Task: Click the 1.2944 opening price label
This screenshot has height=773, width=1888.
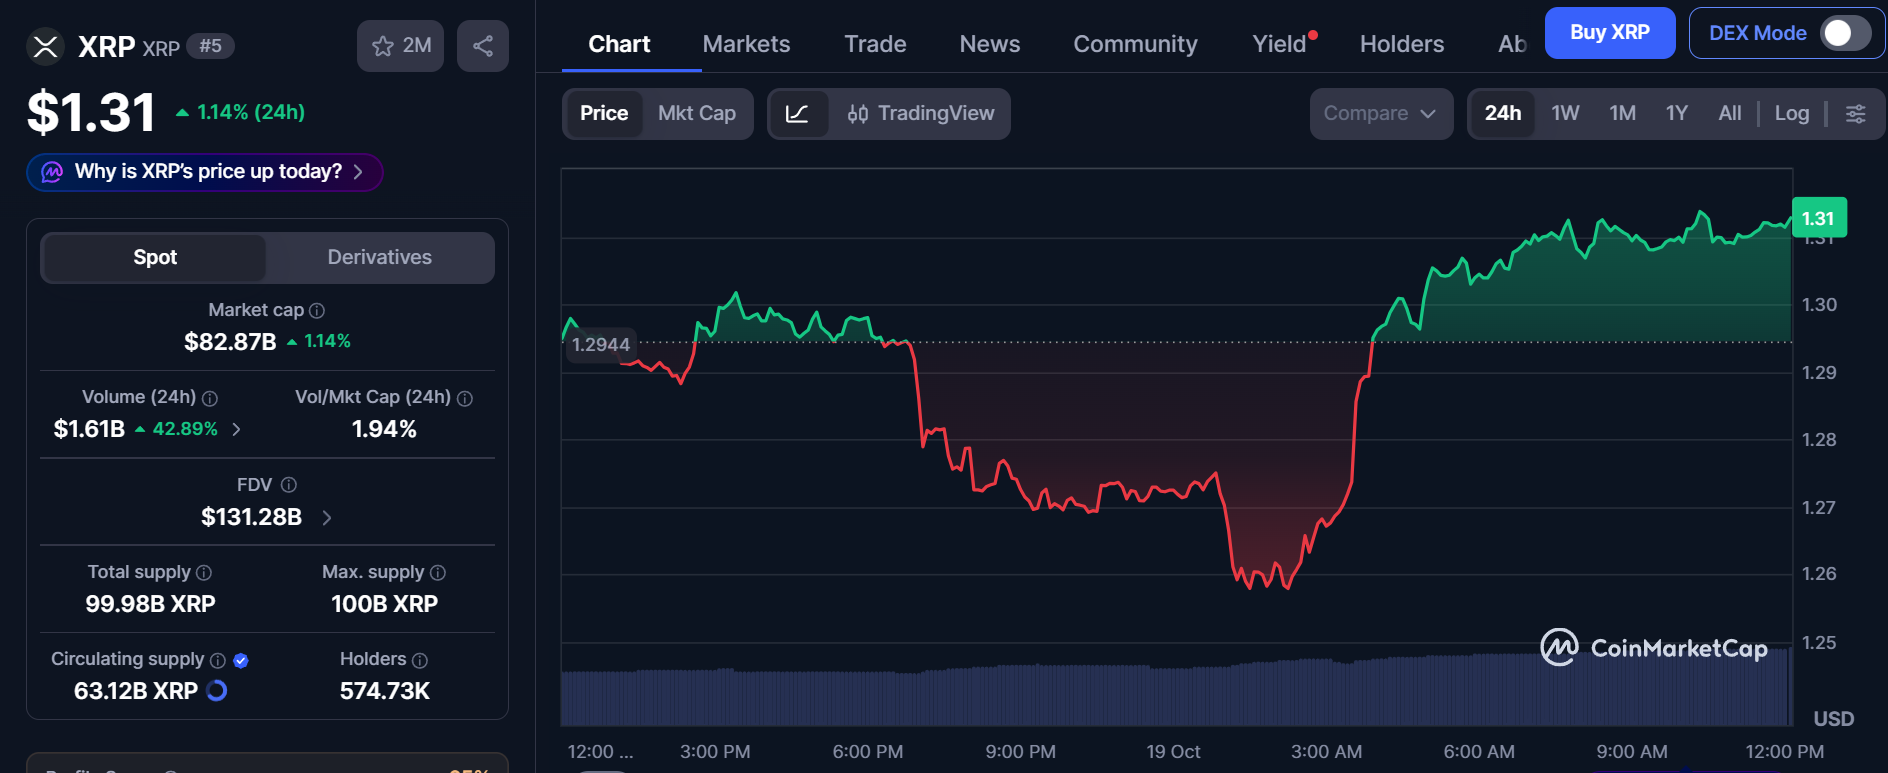Action: [x=600, y=345]
